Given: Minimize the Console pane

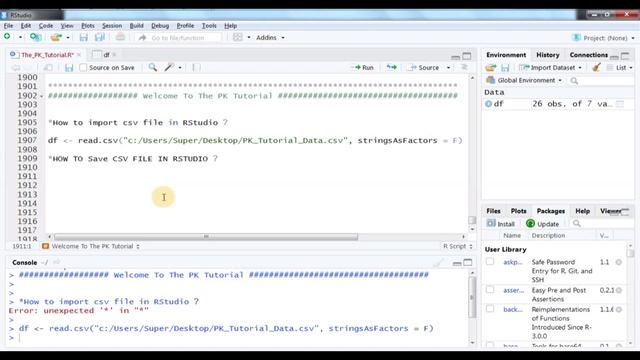Looking at the screenshot, I should (457, 263).
